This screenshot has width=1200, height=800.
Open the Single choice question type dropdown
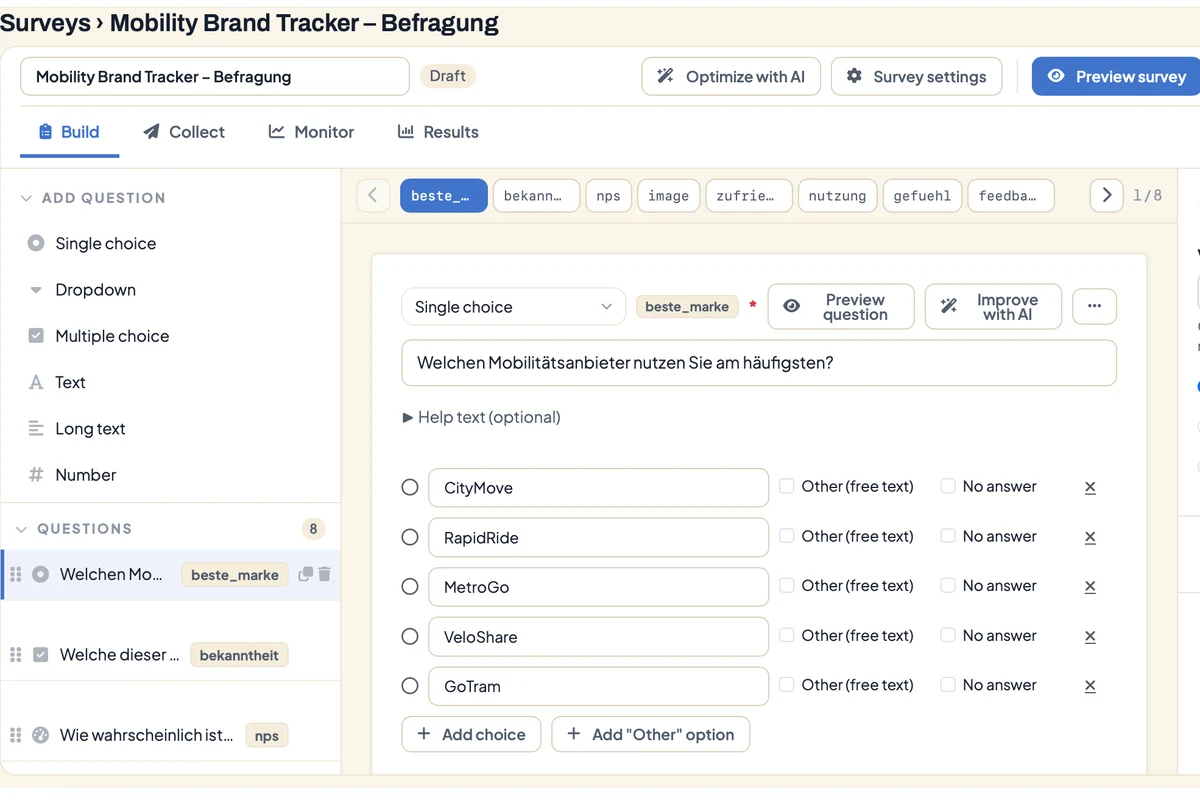click(513, 307)
